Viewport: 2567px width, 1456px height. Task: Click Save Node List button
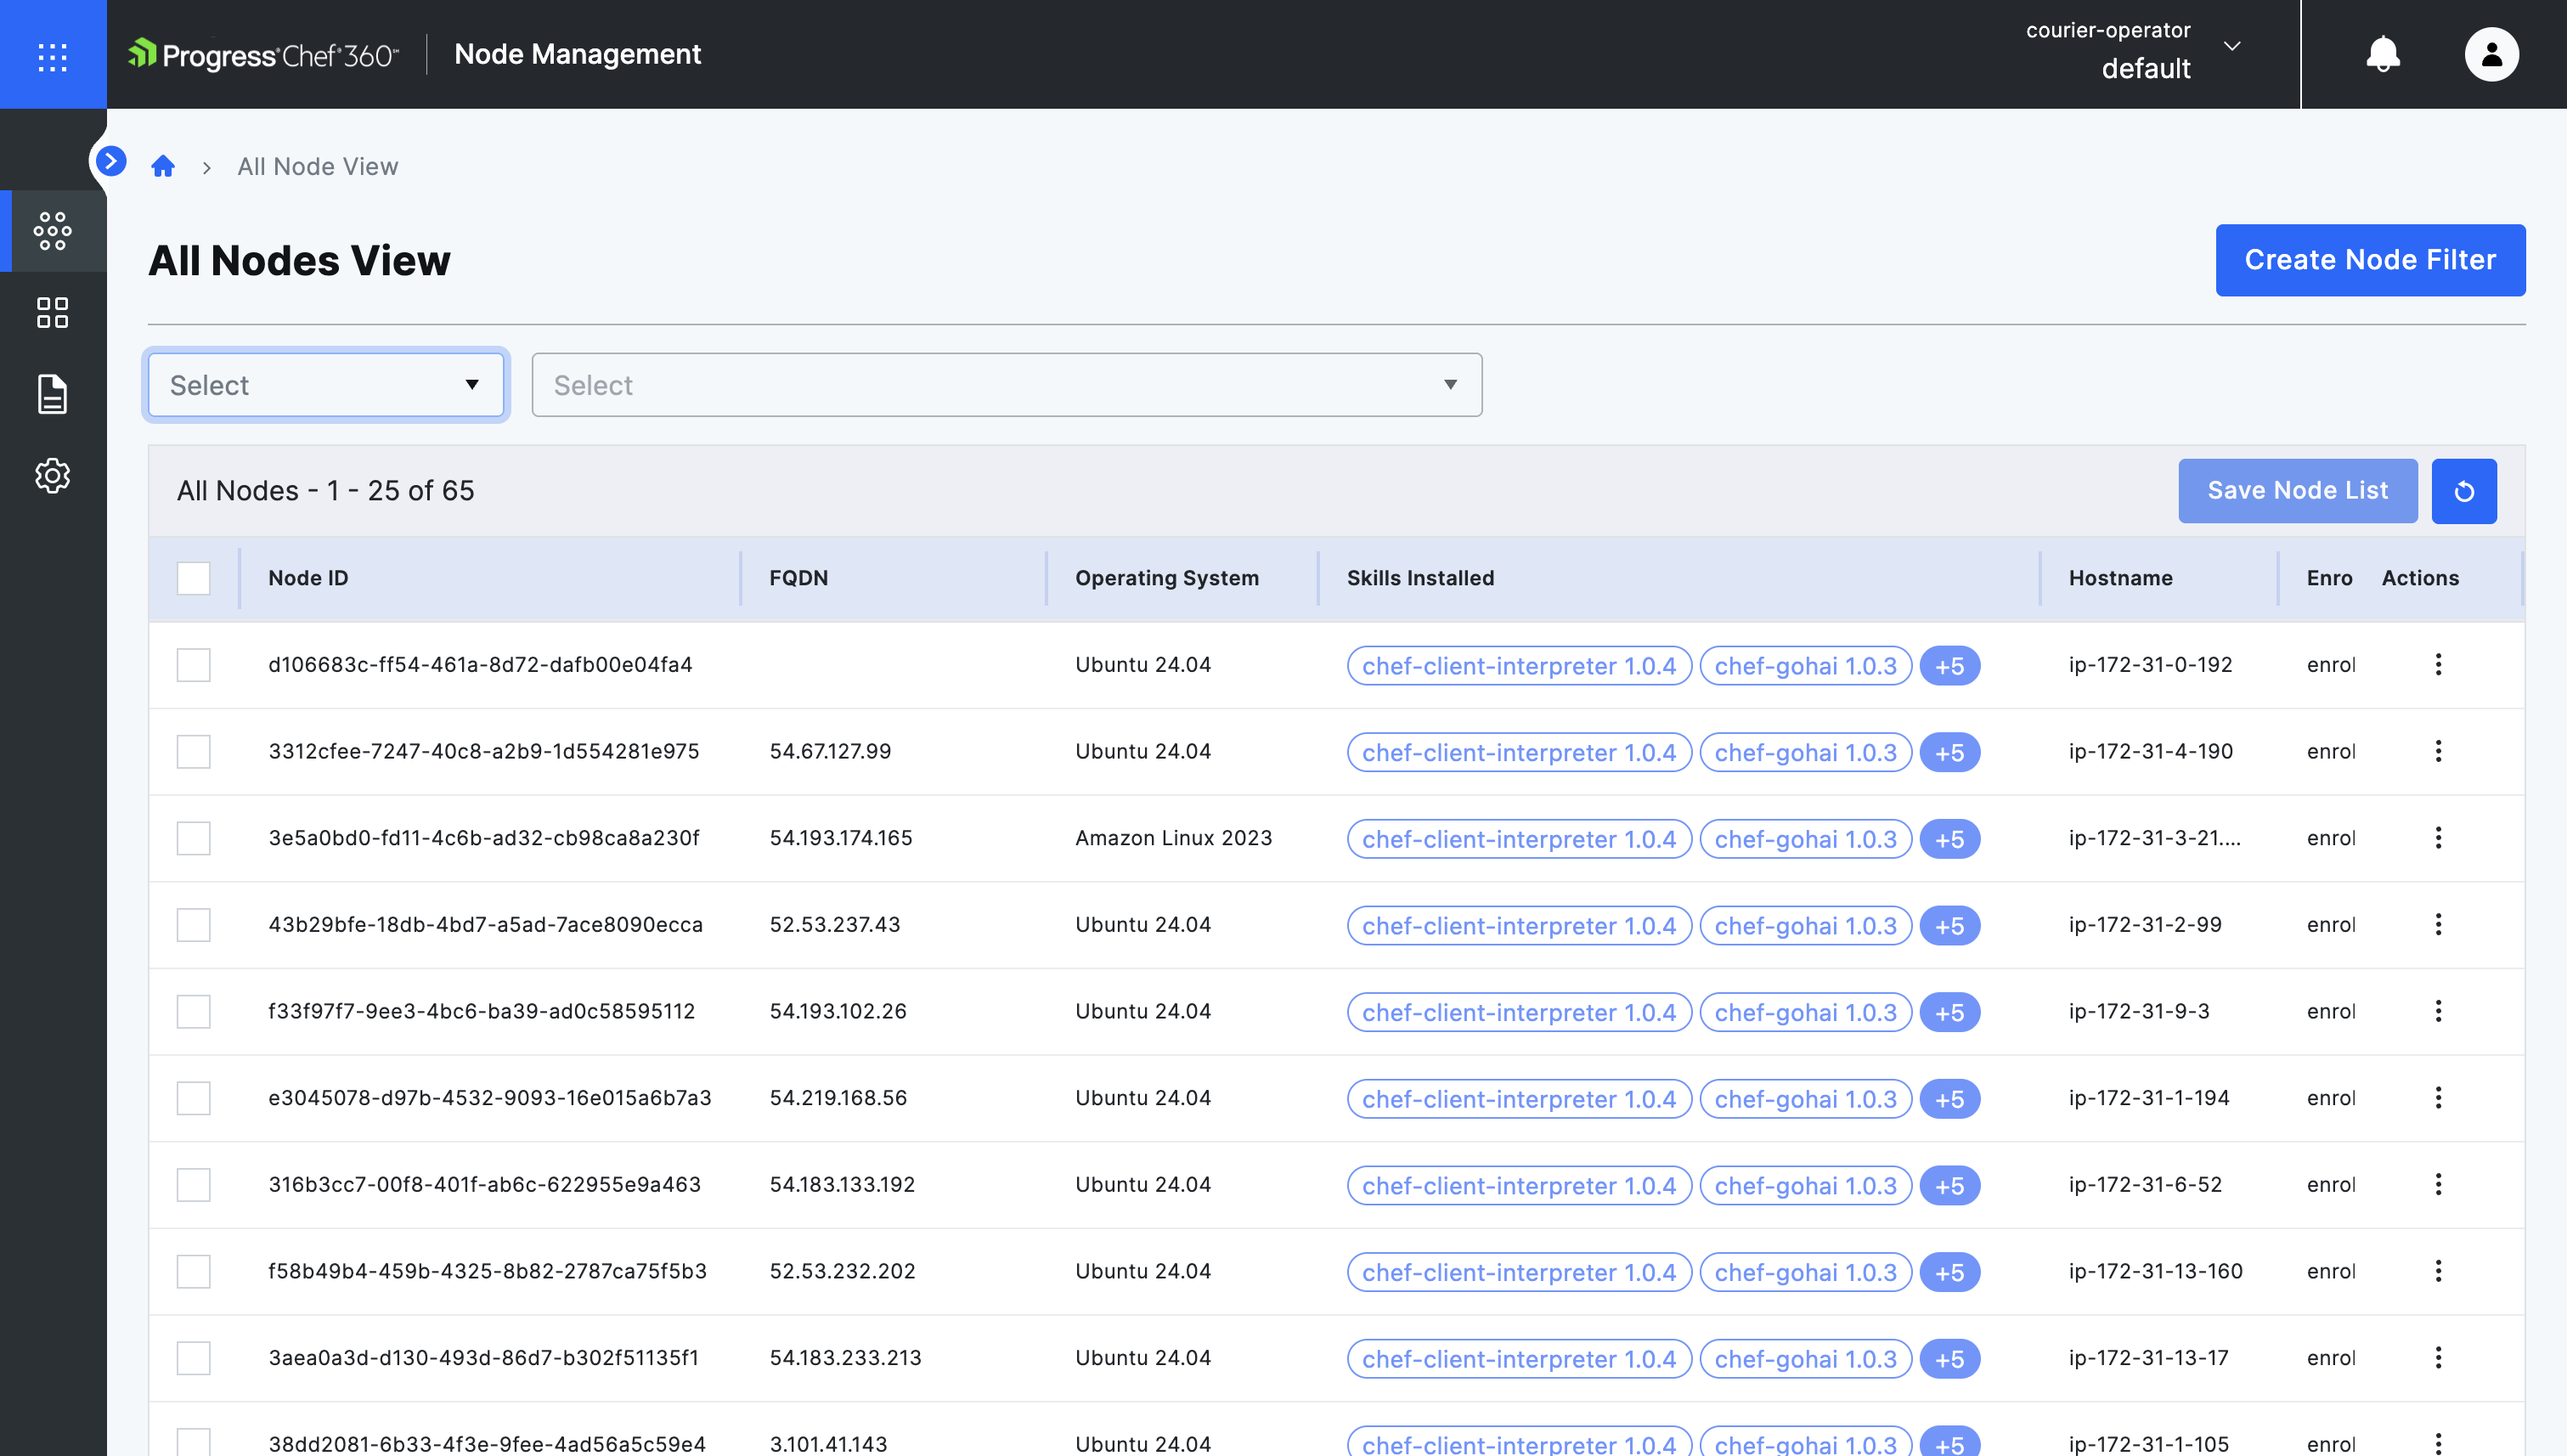(2297, 491)
